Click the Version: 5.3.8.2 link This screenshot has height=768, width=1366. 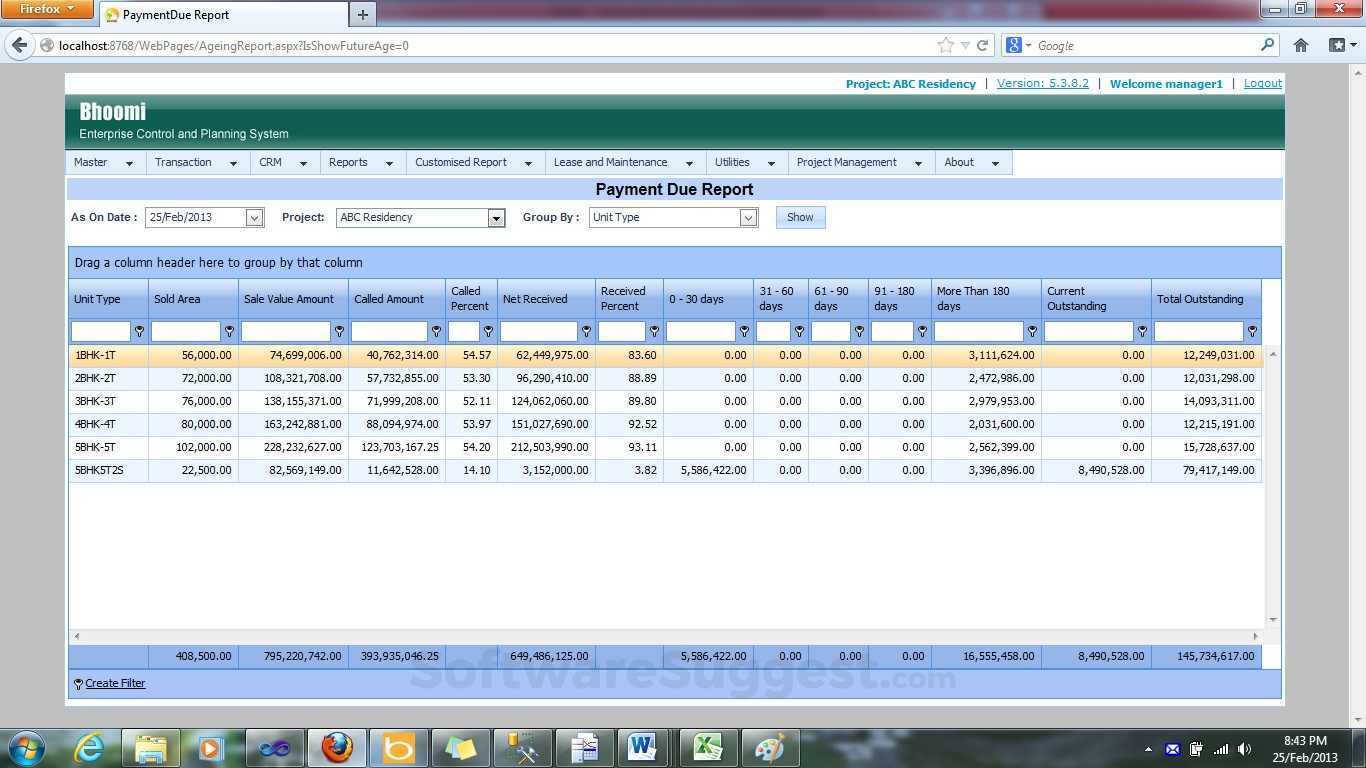(1042, 83)
